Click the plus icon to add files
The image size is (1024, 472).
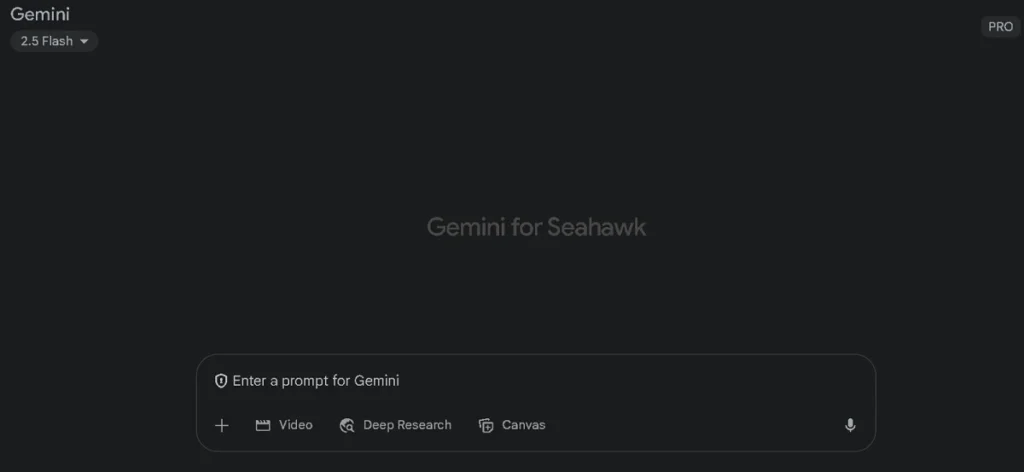(x=222, y=425)
